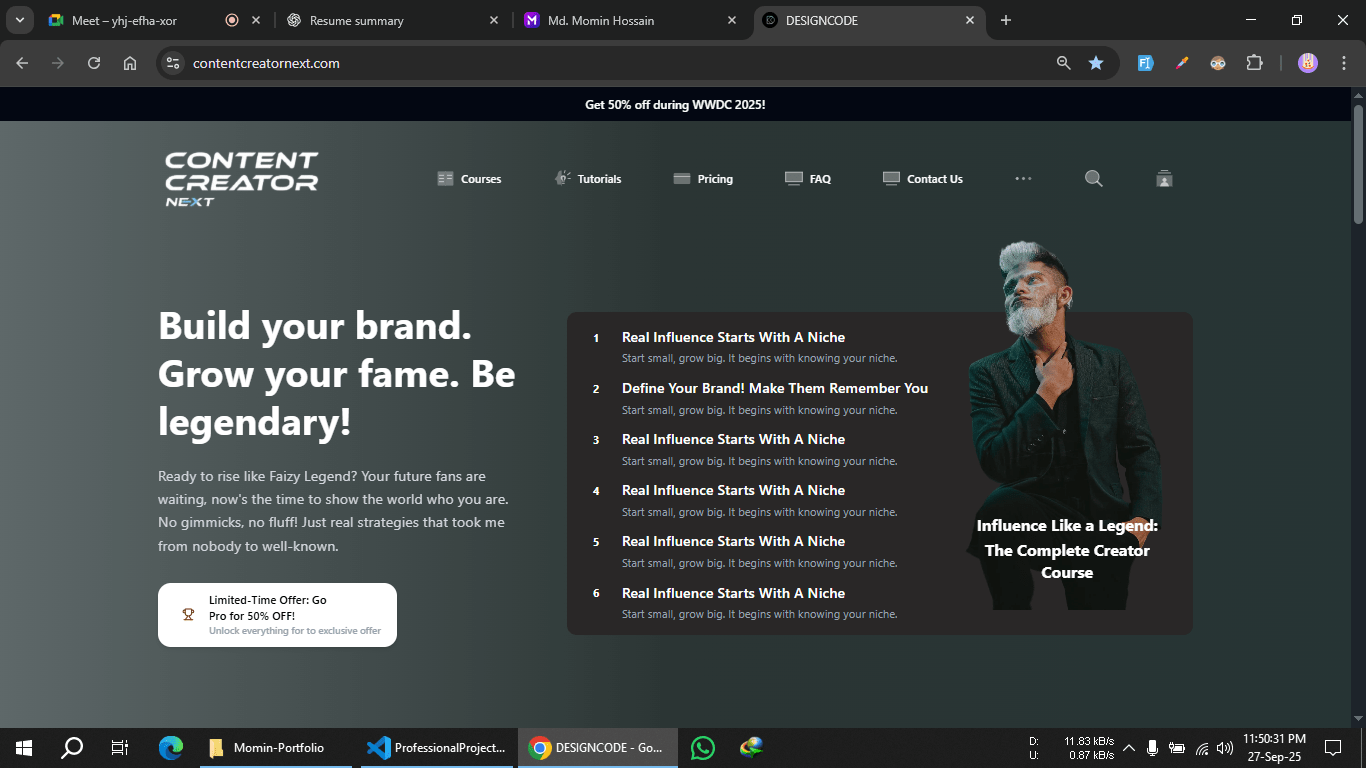Expand the three-dots more menu in navbar

coord(1023,179)
